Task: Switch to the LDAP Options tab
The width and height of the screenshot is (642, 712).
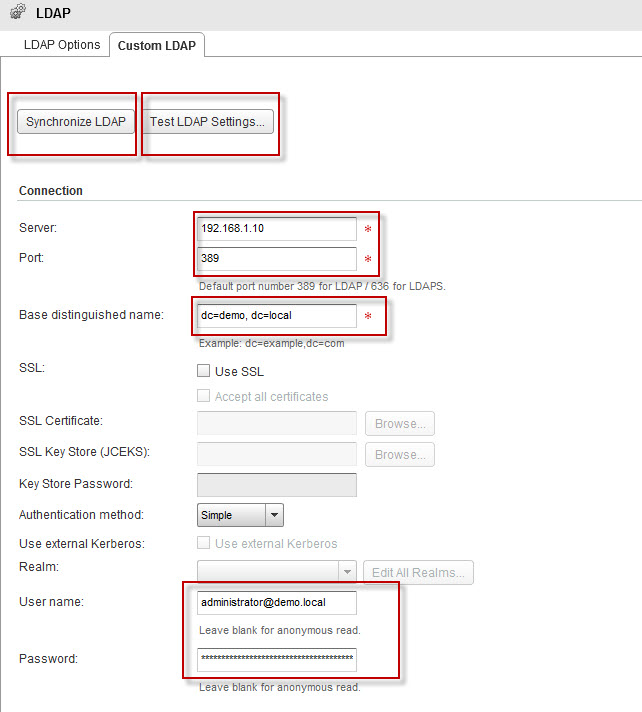Action: point(61,45)
